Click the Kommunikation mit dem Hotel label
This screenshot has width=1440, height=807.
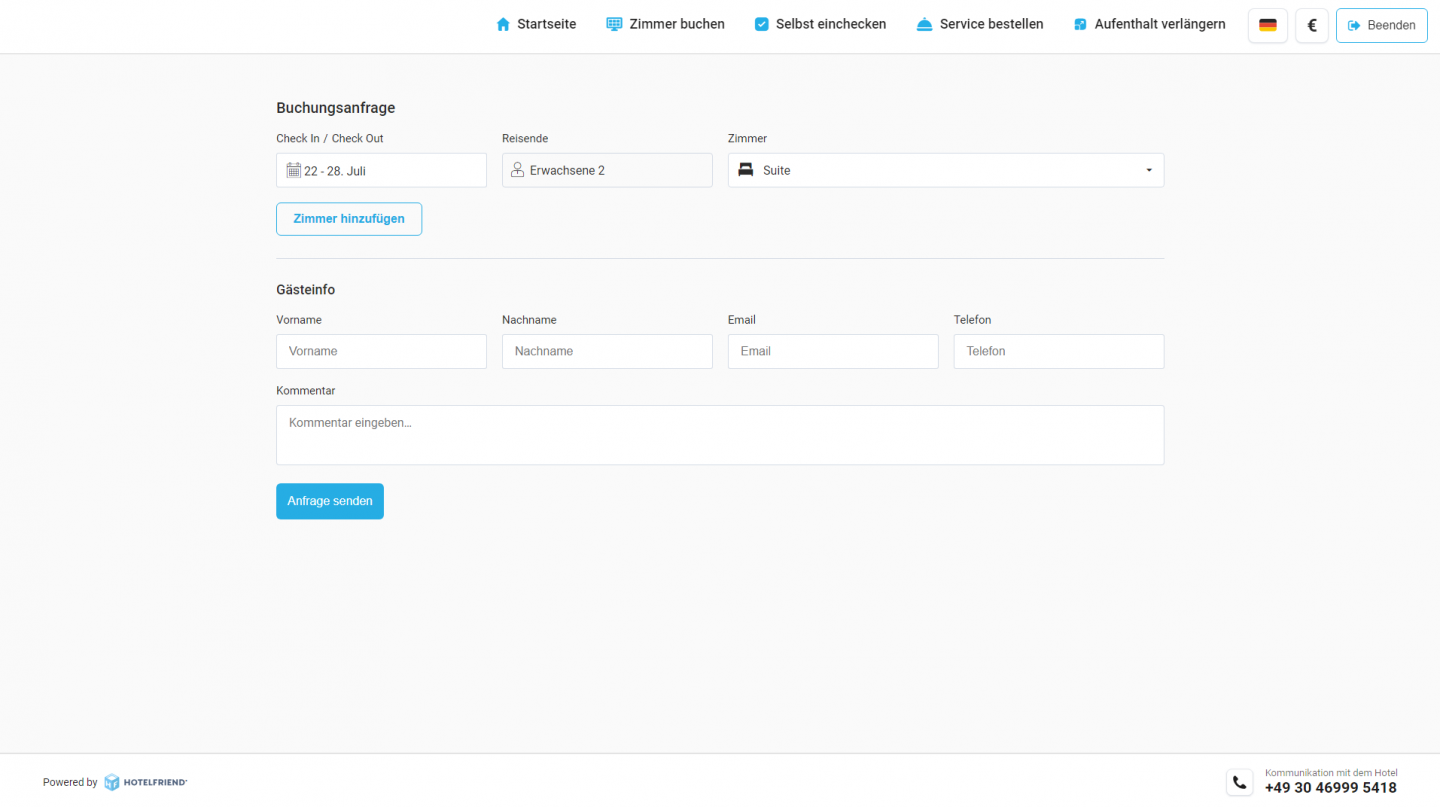coord(1331,773)
